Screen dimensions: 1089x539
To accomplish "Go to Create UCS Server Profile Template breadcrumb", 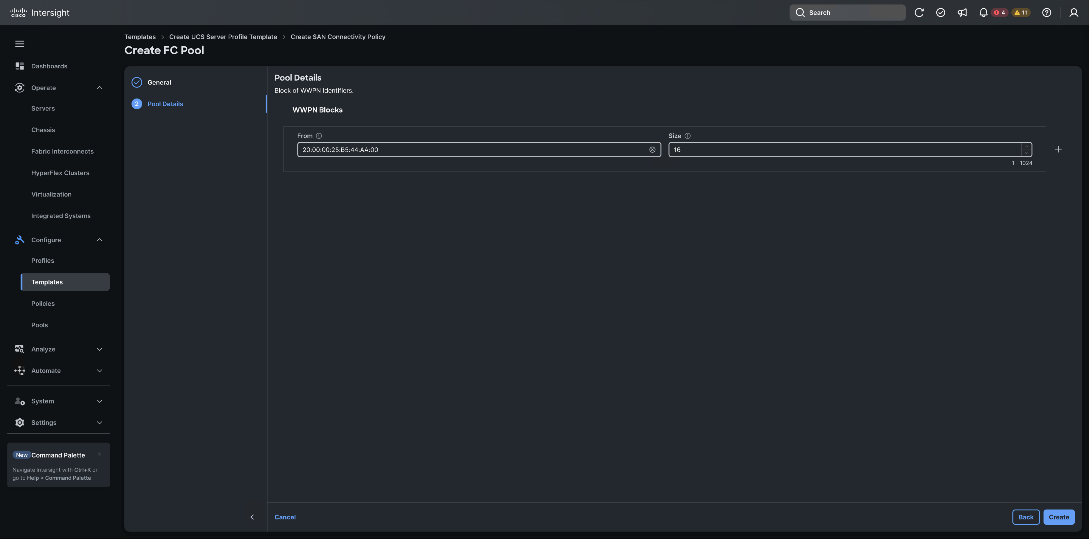I will [x=223, y=36].
